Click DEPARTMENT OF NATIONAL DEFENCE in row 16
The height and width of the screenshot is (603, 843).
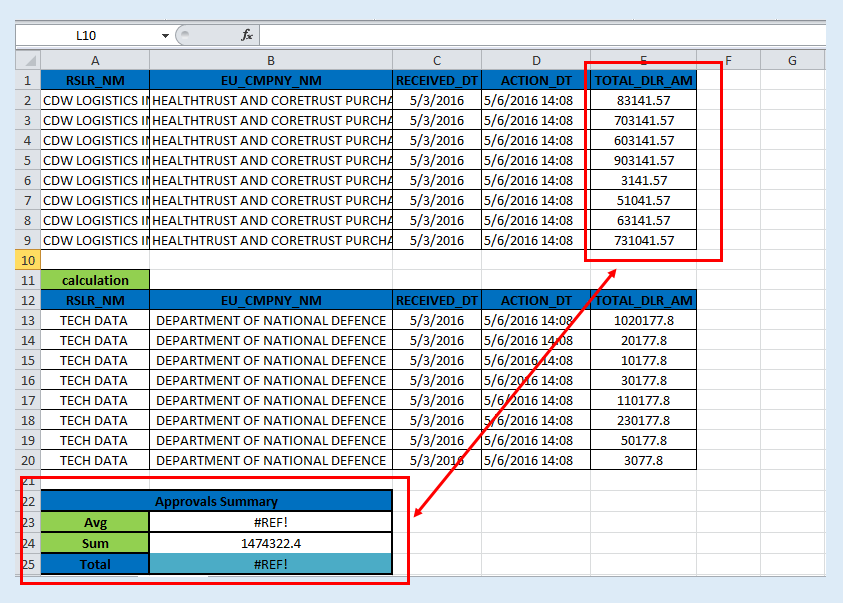(x=271, y=381)
